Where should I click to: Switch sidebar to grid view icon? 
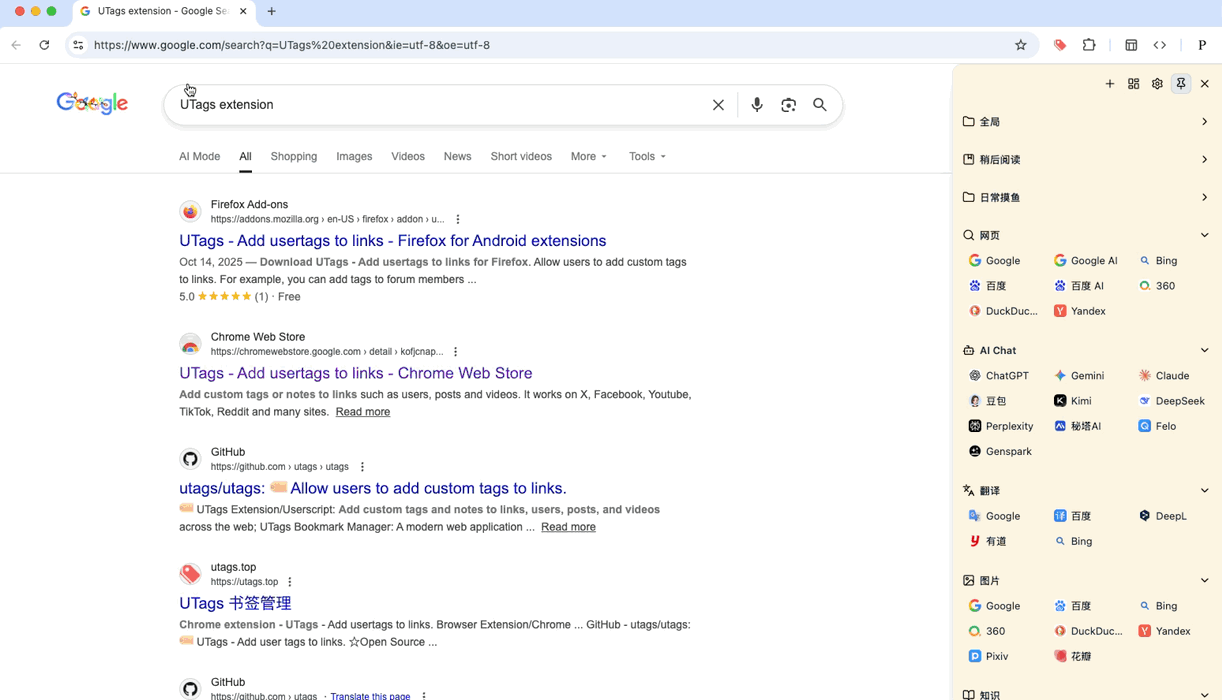point(1133,84)
